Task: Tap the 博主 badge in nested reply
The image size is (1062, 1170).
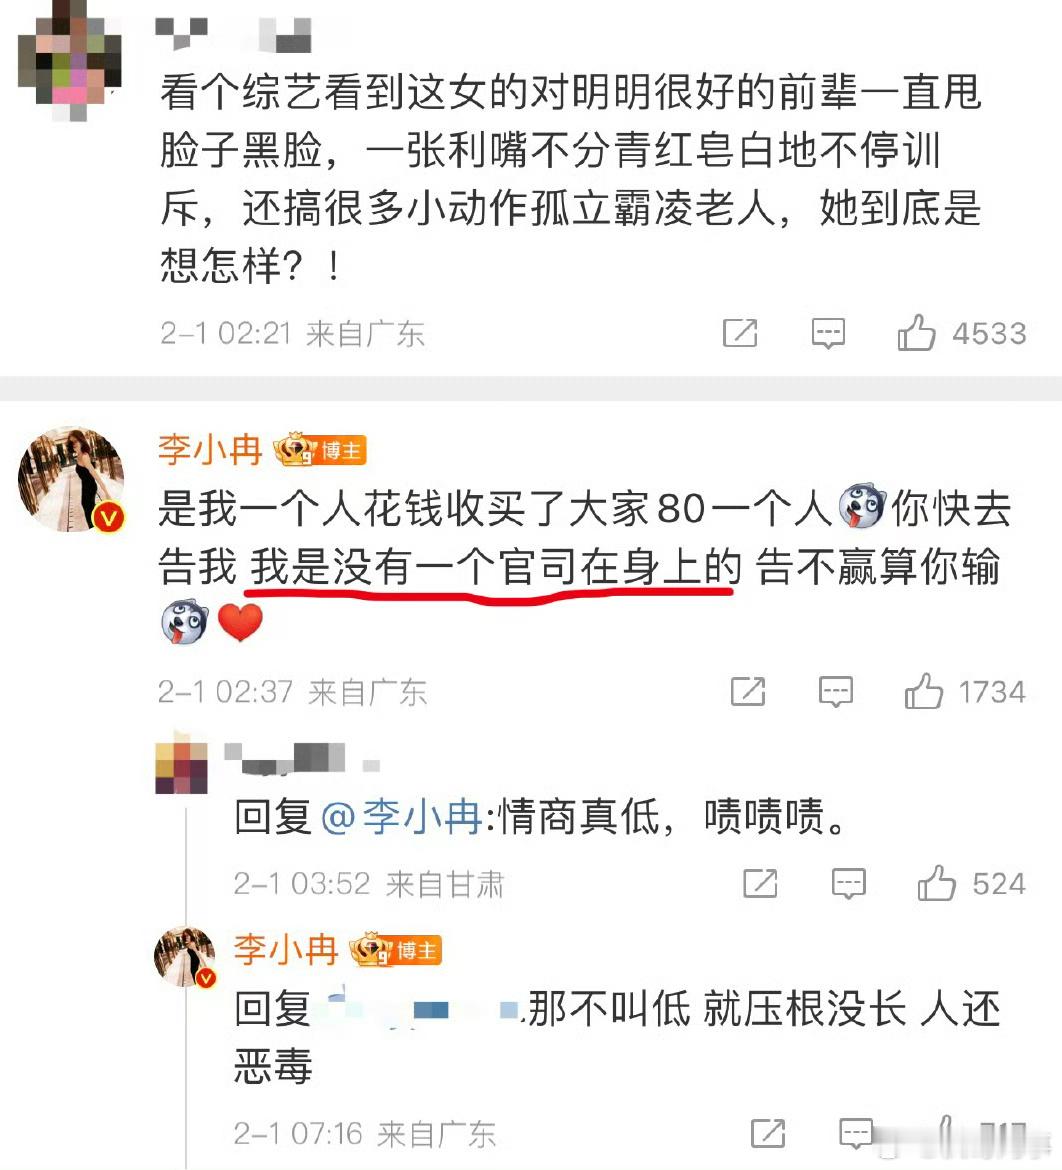Action: tap(396, 950)
